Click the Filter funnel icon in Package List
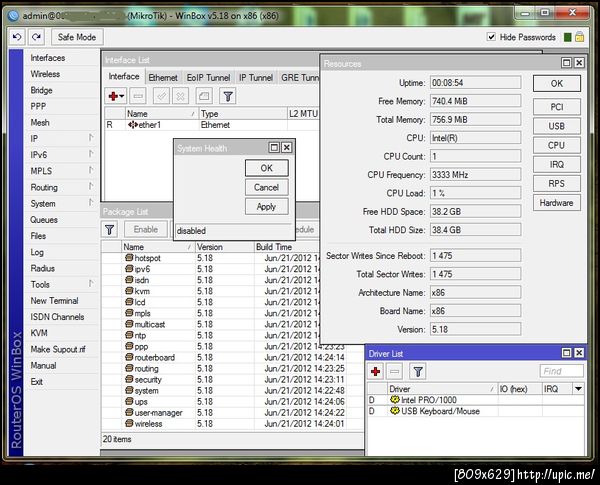The image size is (600, 485). tap(109, 229)
